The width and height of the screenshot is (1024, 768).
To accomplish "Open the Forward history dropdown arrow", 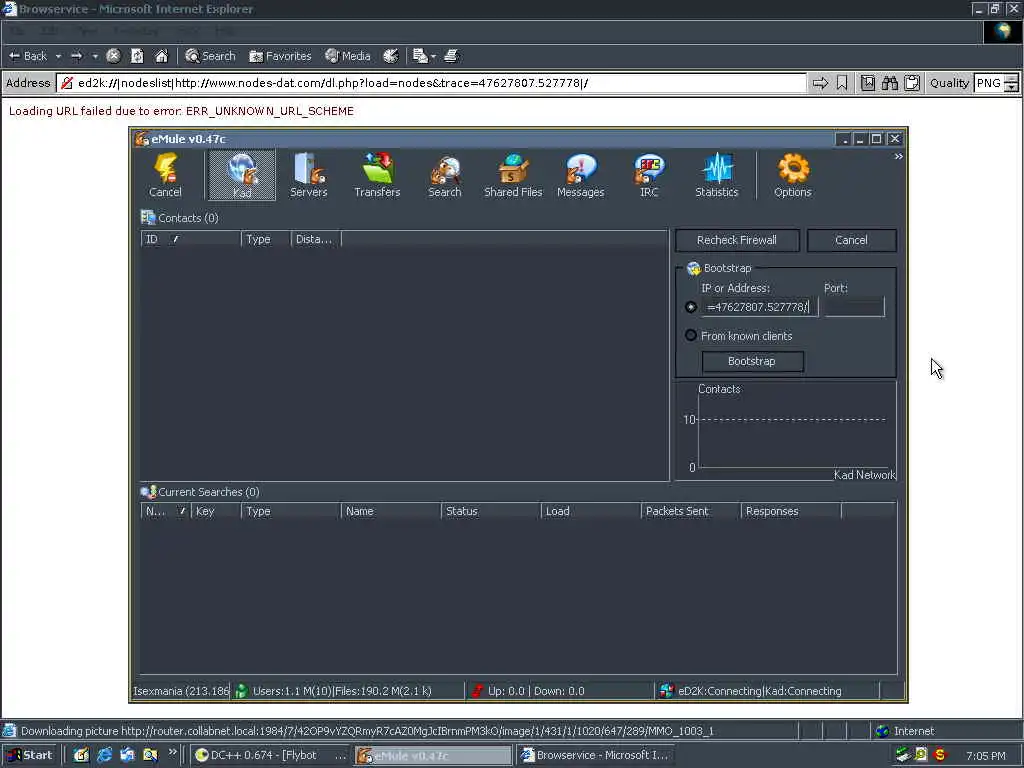I will 95,56.
